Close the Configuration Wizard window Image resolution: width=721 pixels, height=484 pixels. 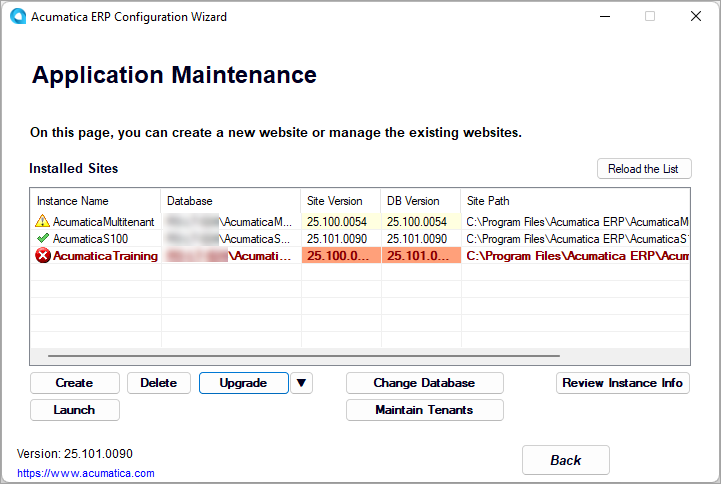[696, 16]
